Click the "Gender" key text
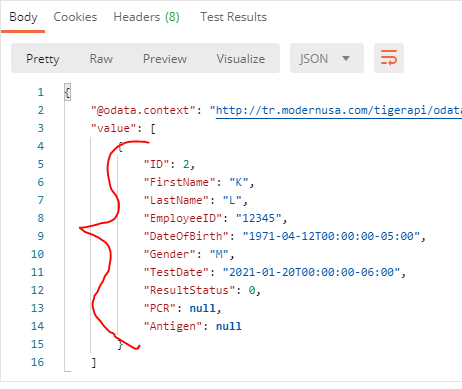Viewport: 462px width, 389px height. coord(169,254)
